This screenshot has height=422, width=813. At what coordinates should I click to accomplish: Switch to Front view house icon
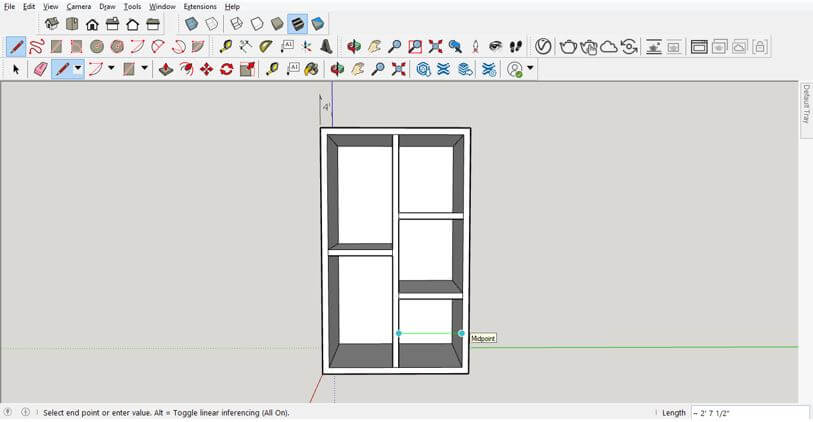pos(92,24)
